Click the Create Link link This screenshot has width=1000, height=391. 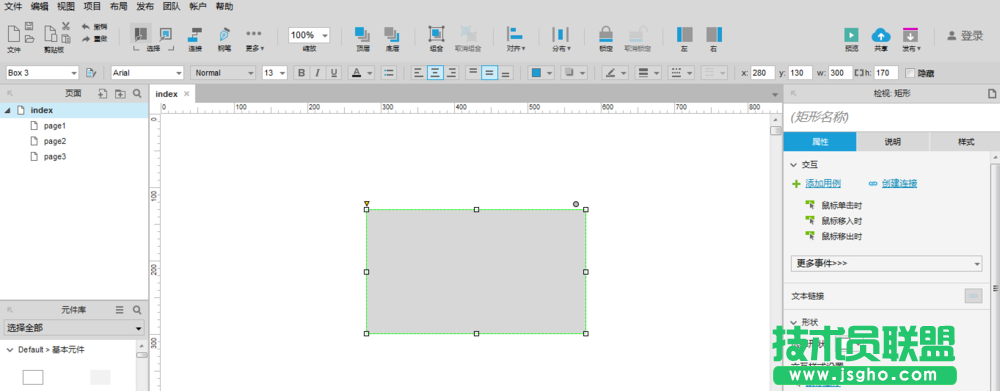[899, 184]
